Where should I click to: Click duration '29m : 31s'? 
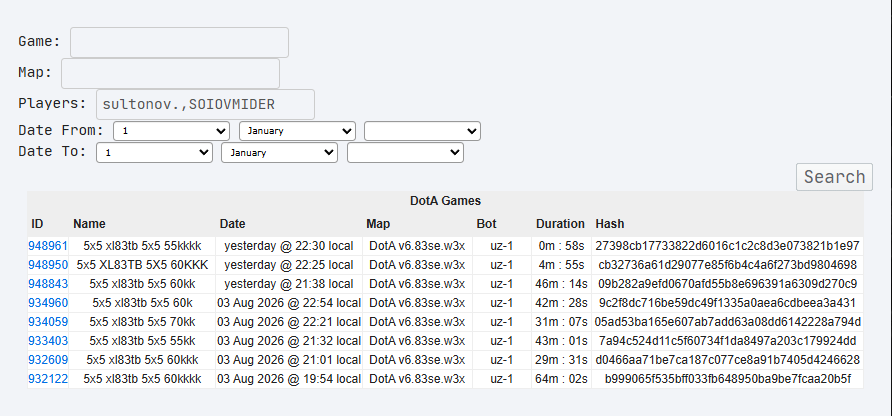pos(561,360)
